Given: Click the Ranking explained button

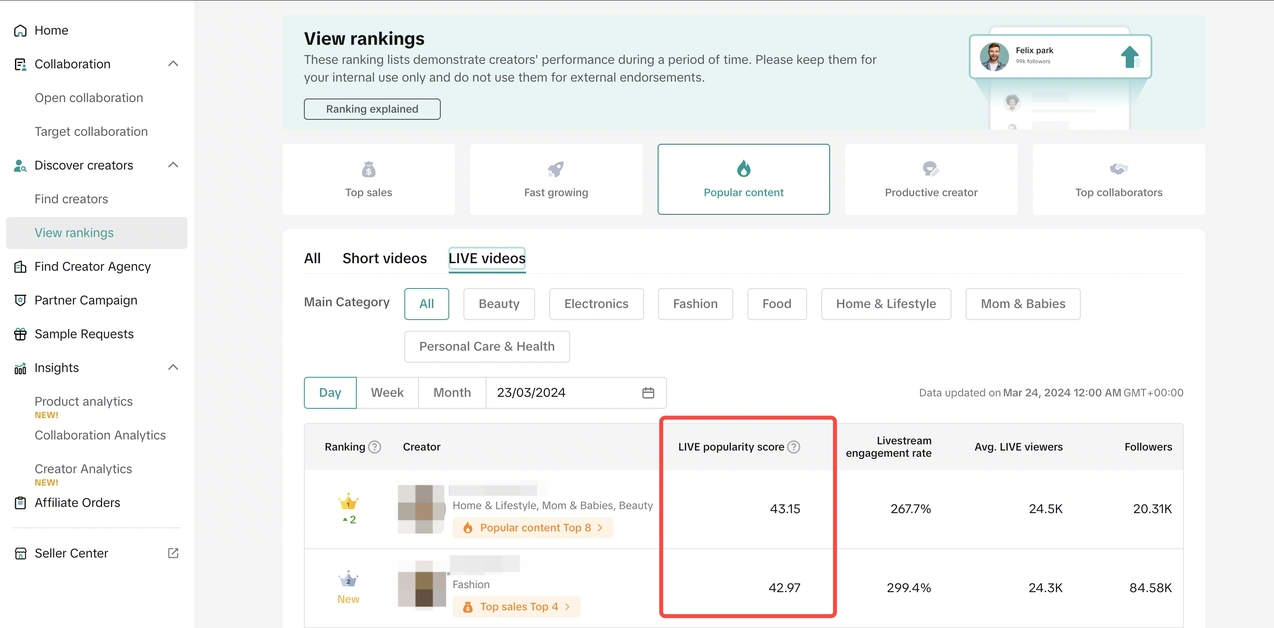Looking at the screenshot, I should 372,109.
